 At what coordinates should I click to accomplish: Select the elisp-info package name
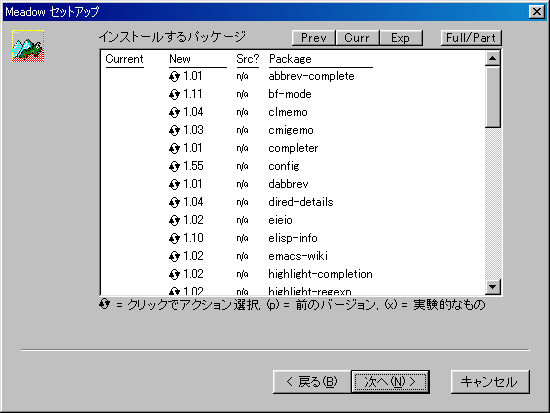pos(293,238)
